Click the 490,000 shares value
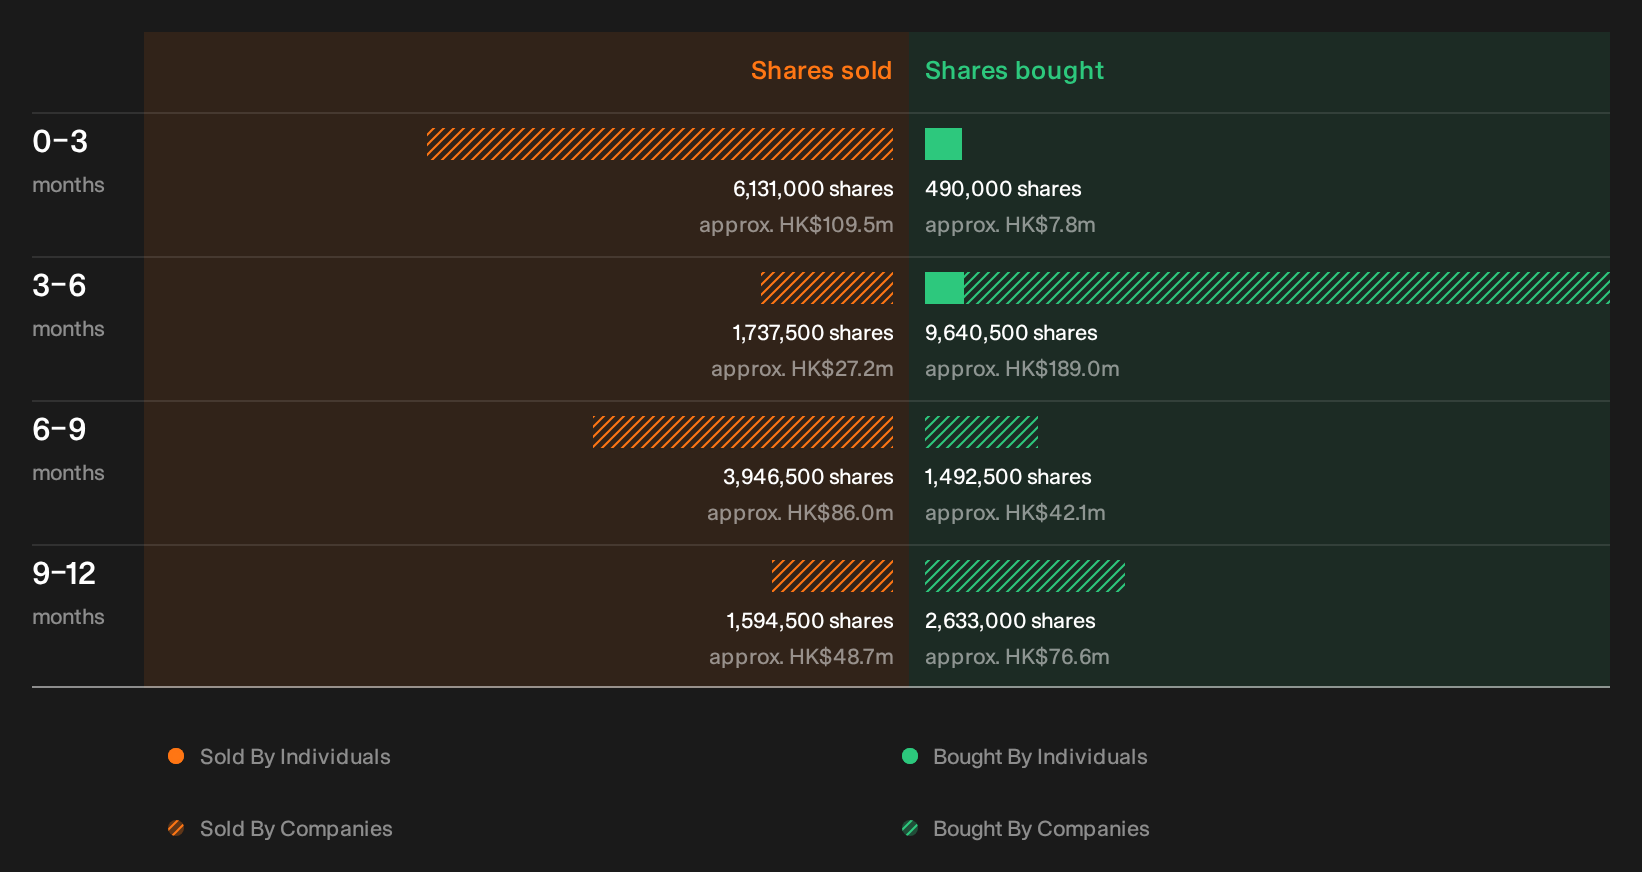Viewport: 1642px width, 872px height. click(1003, 189)
